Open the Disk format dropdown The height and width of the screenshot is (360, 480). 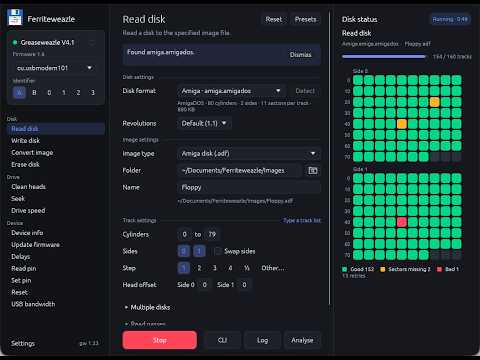pyautogui.click(x=231, y=91)
